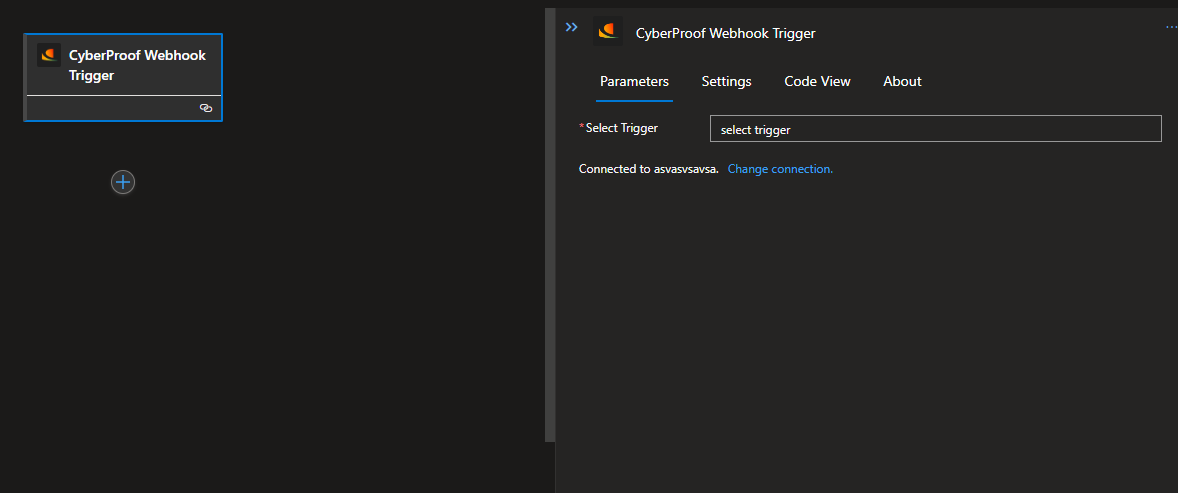Click the empty area below Change connection
The height and width of the screenshot is (493, 1178).
click(x=864, y=331)
